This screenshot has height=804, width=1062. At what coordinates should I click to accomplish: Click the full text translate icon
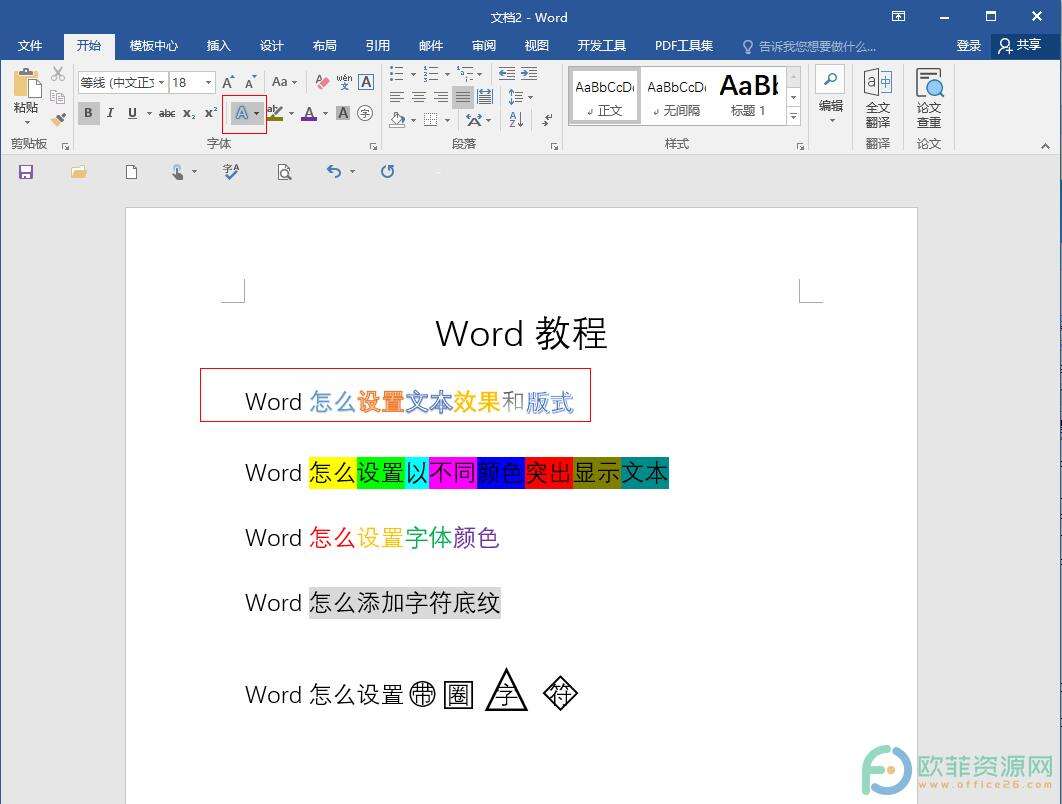coord(878,98)
